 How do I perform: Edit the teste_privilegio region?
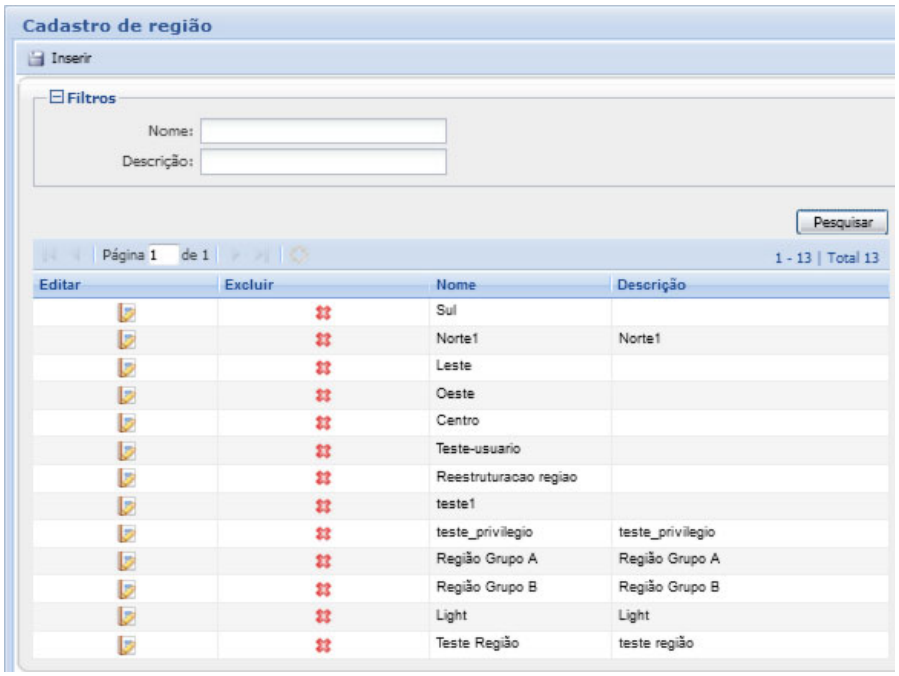click(x=126, y=533)
